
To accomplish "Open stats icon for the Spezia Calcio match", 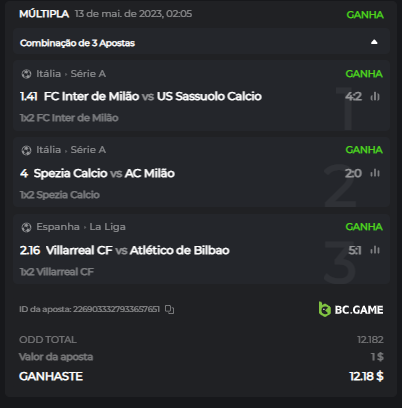I will [375, 173].
